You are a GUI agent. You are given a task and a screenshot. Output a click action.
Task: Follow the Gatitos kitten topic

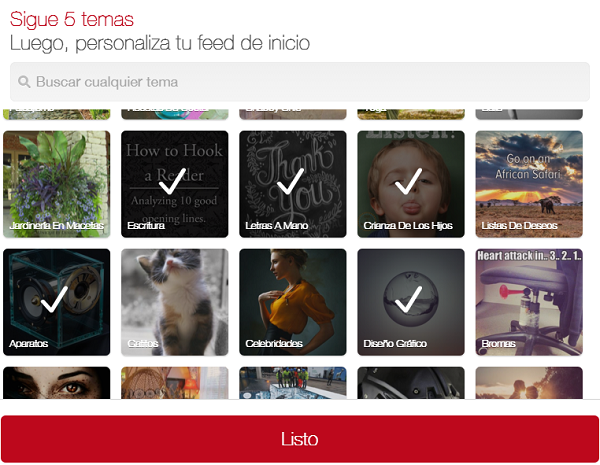click(174, 302)
